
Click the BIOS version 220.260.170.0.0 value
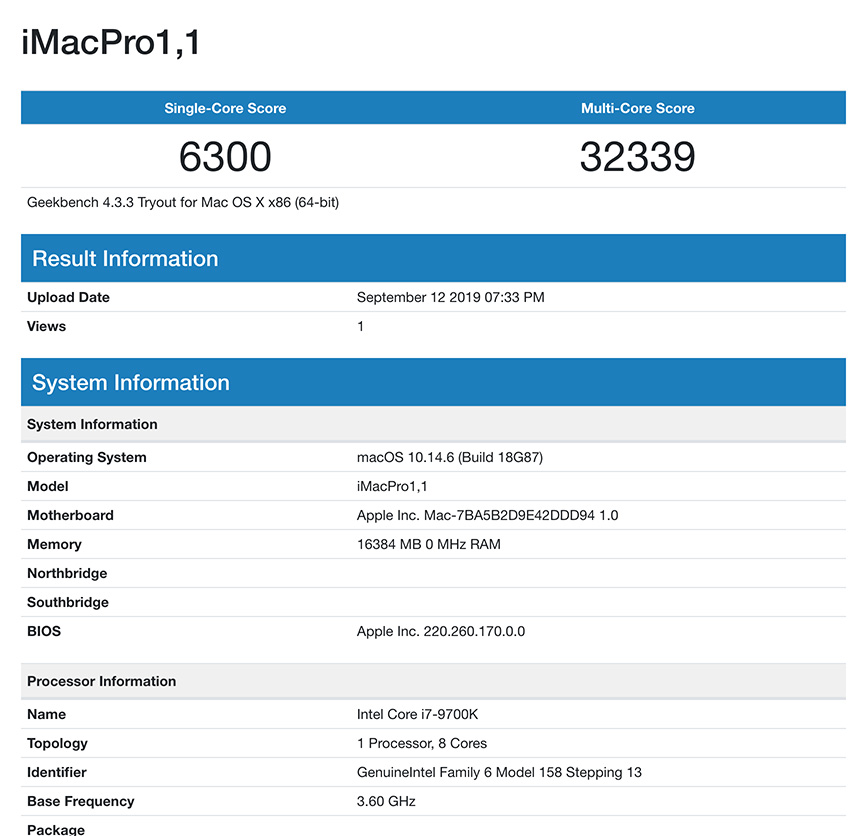tap(440, 631)
